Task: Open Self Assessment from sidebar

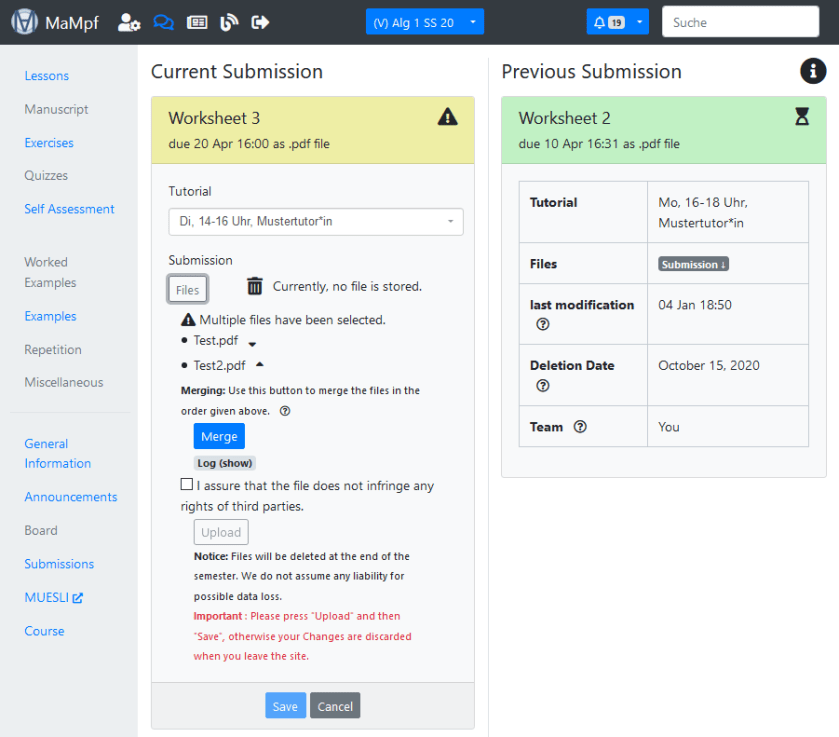Action: click(x=69, y=209)
